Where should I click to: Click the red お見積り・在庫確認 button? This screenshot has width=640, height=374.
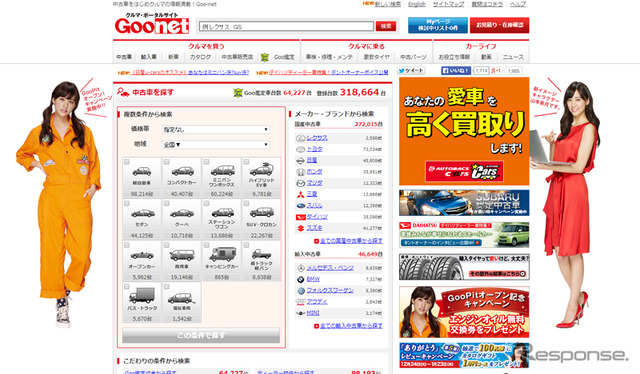tap(499, 25)
